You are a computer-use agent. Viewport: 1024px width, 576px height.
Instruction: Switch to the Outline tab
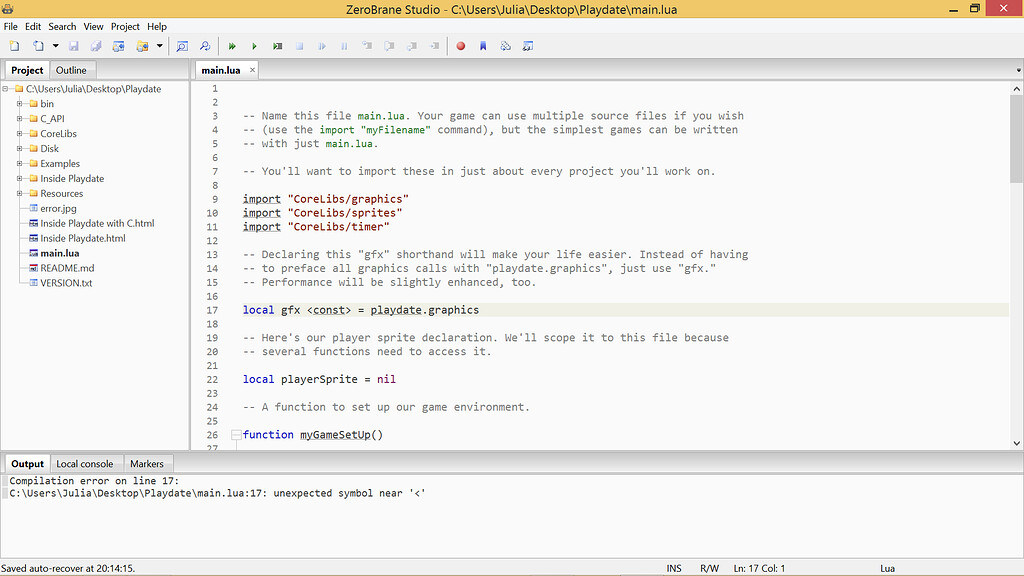point(71,69)
